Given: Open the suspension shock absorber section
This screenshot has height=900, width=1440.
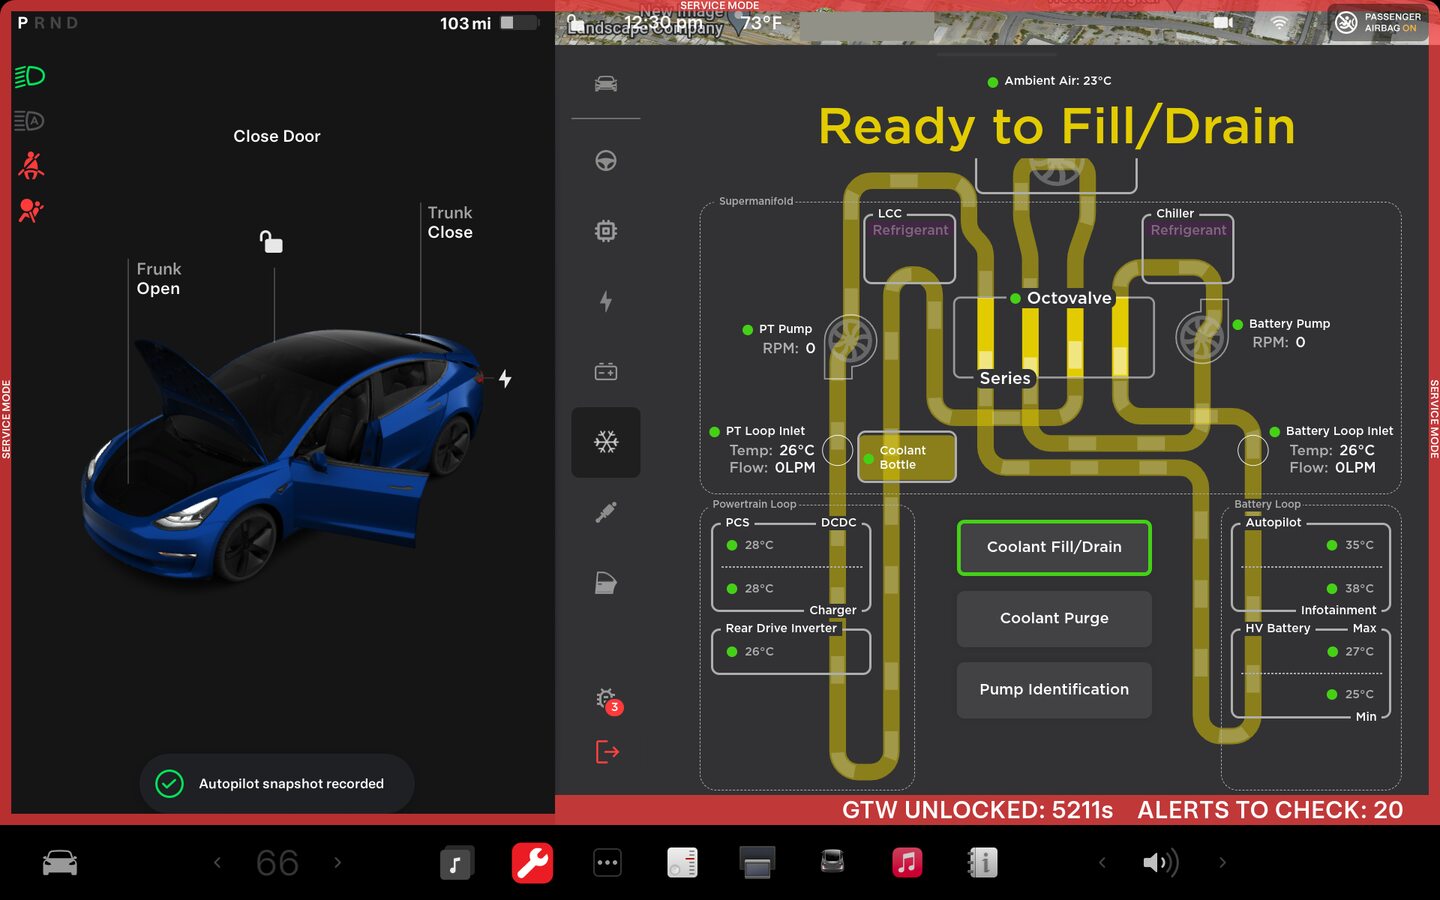Looking at the screenshot, I should click(605, 513).
